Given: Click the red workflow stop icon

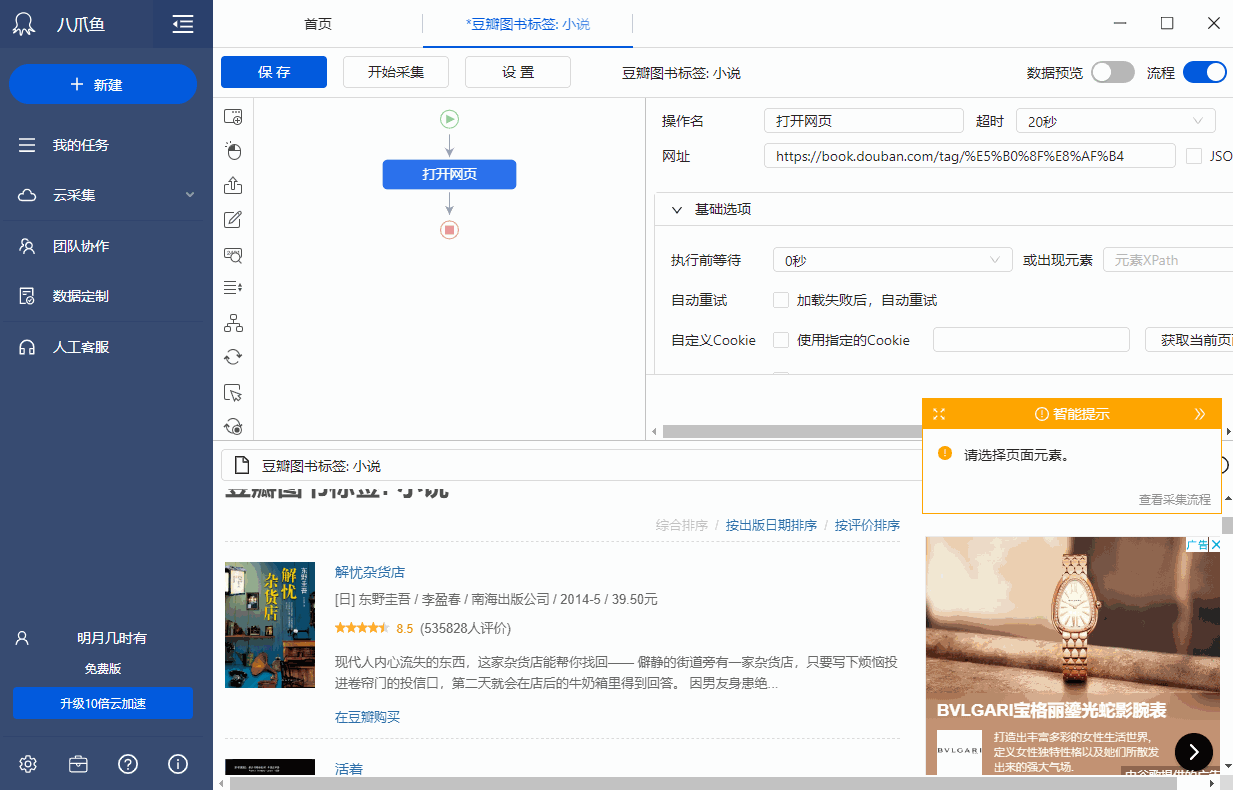Looking at the screenshot, I should 449,230.
